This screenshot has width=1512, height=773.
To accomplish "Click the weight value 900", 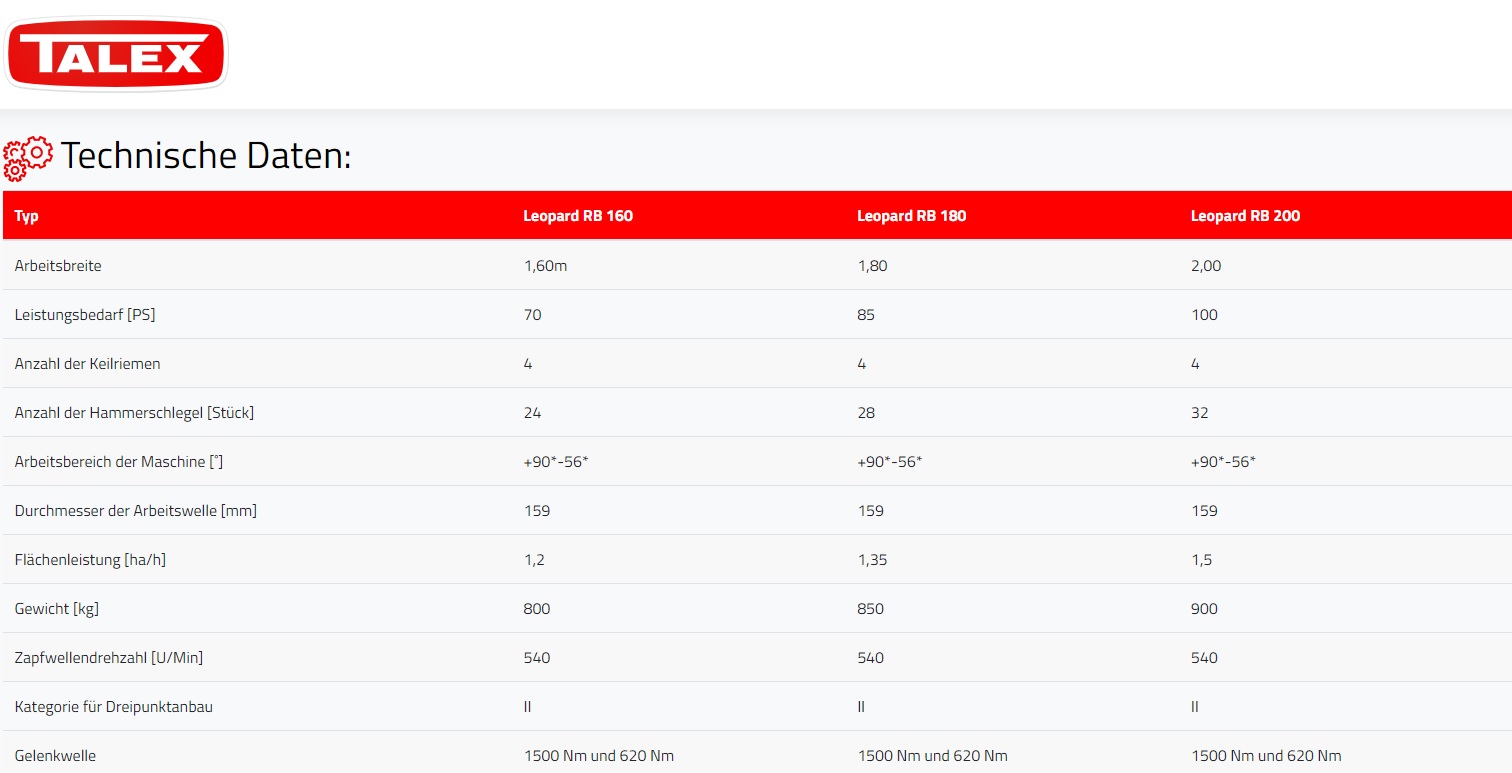I will click(x=1205, y=609).
